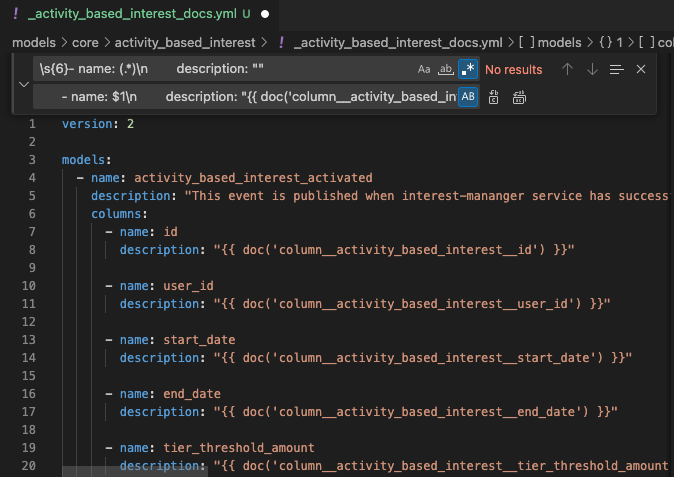The width and height of the screenshot is (674, 477).
Task: Toggle Preserve Case in replace field
Action: tap(467, 97)
